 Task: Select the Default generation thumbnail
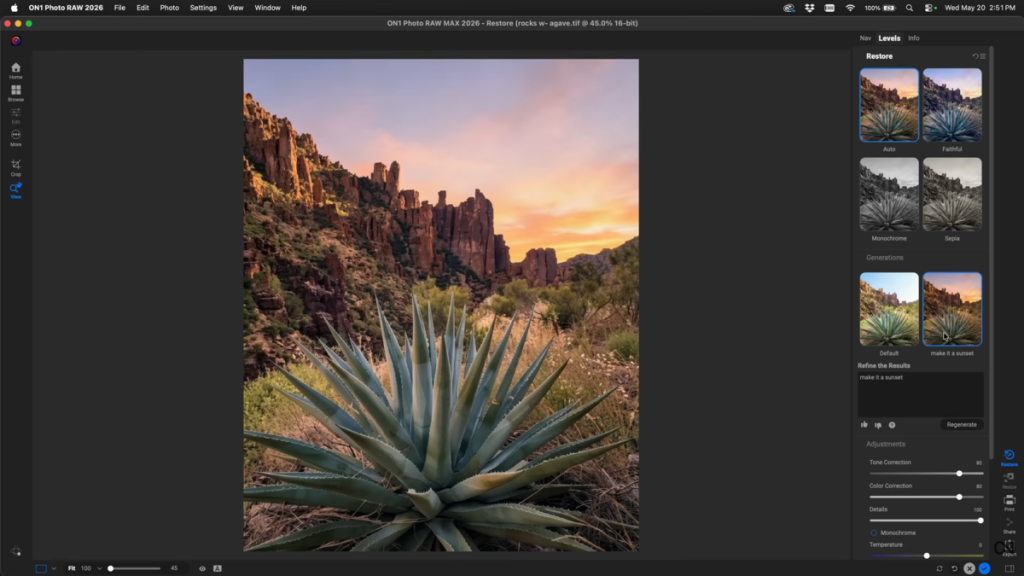[889, 309]
